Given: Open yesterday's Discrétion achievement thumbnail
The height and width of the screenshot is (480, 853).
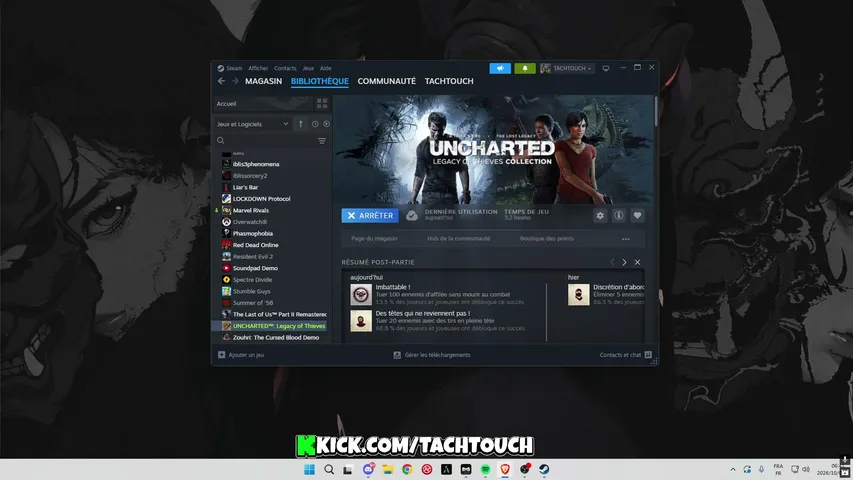Looking at the screenshot, I should click(x=578, y=294).
